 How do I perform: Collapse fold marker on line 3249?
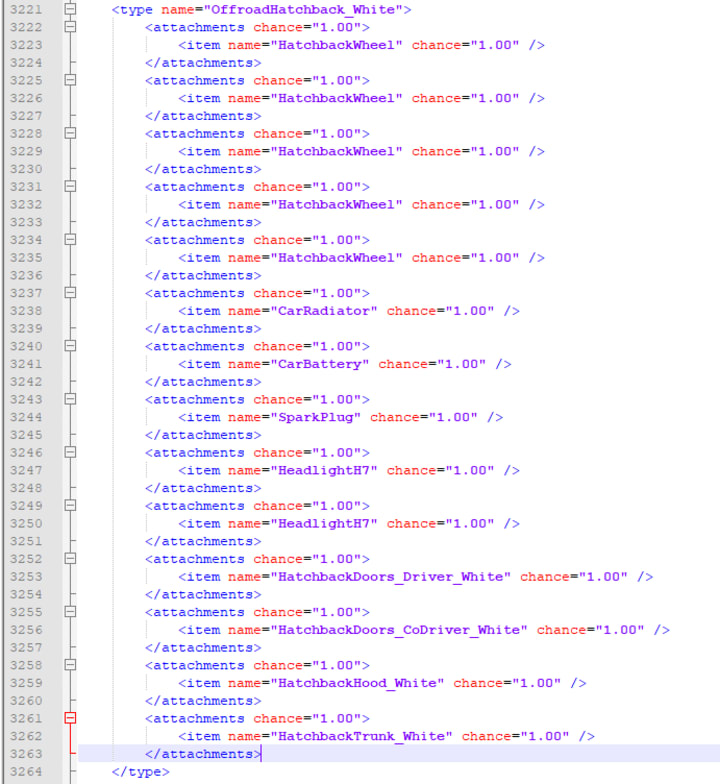(x=70, y=505)
